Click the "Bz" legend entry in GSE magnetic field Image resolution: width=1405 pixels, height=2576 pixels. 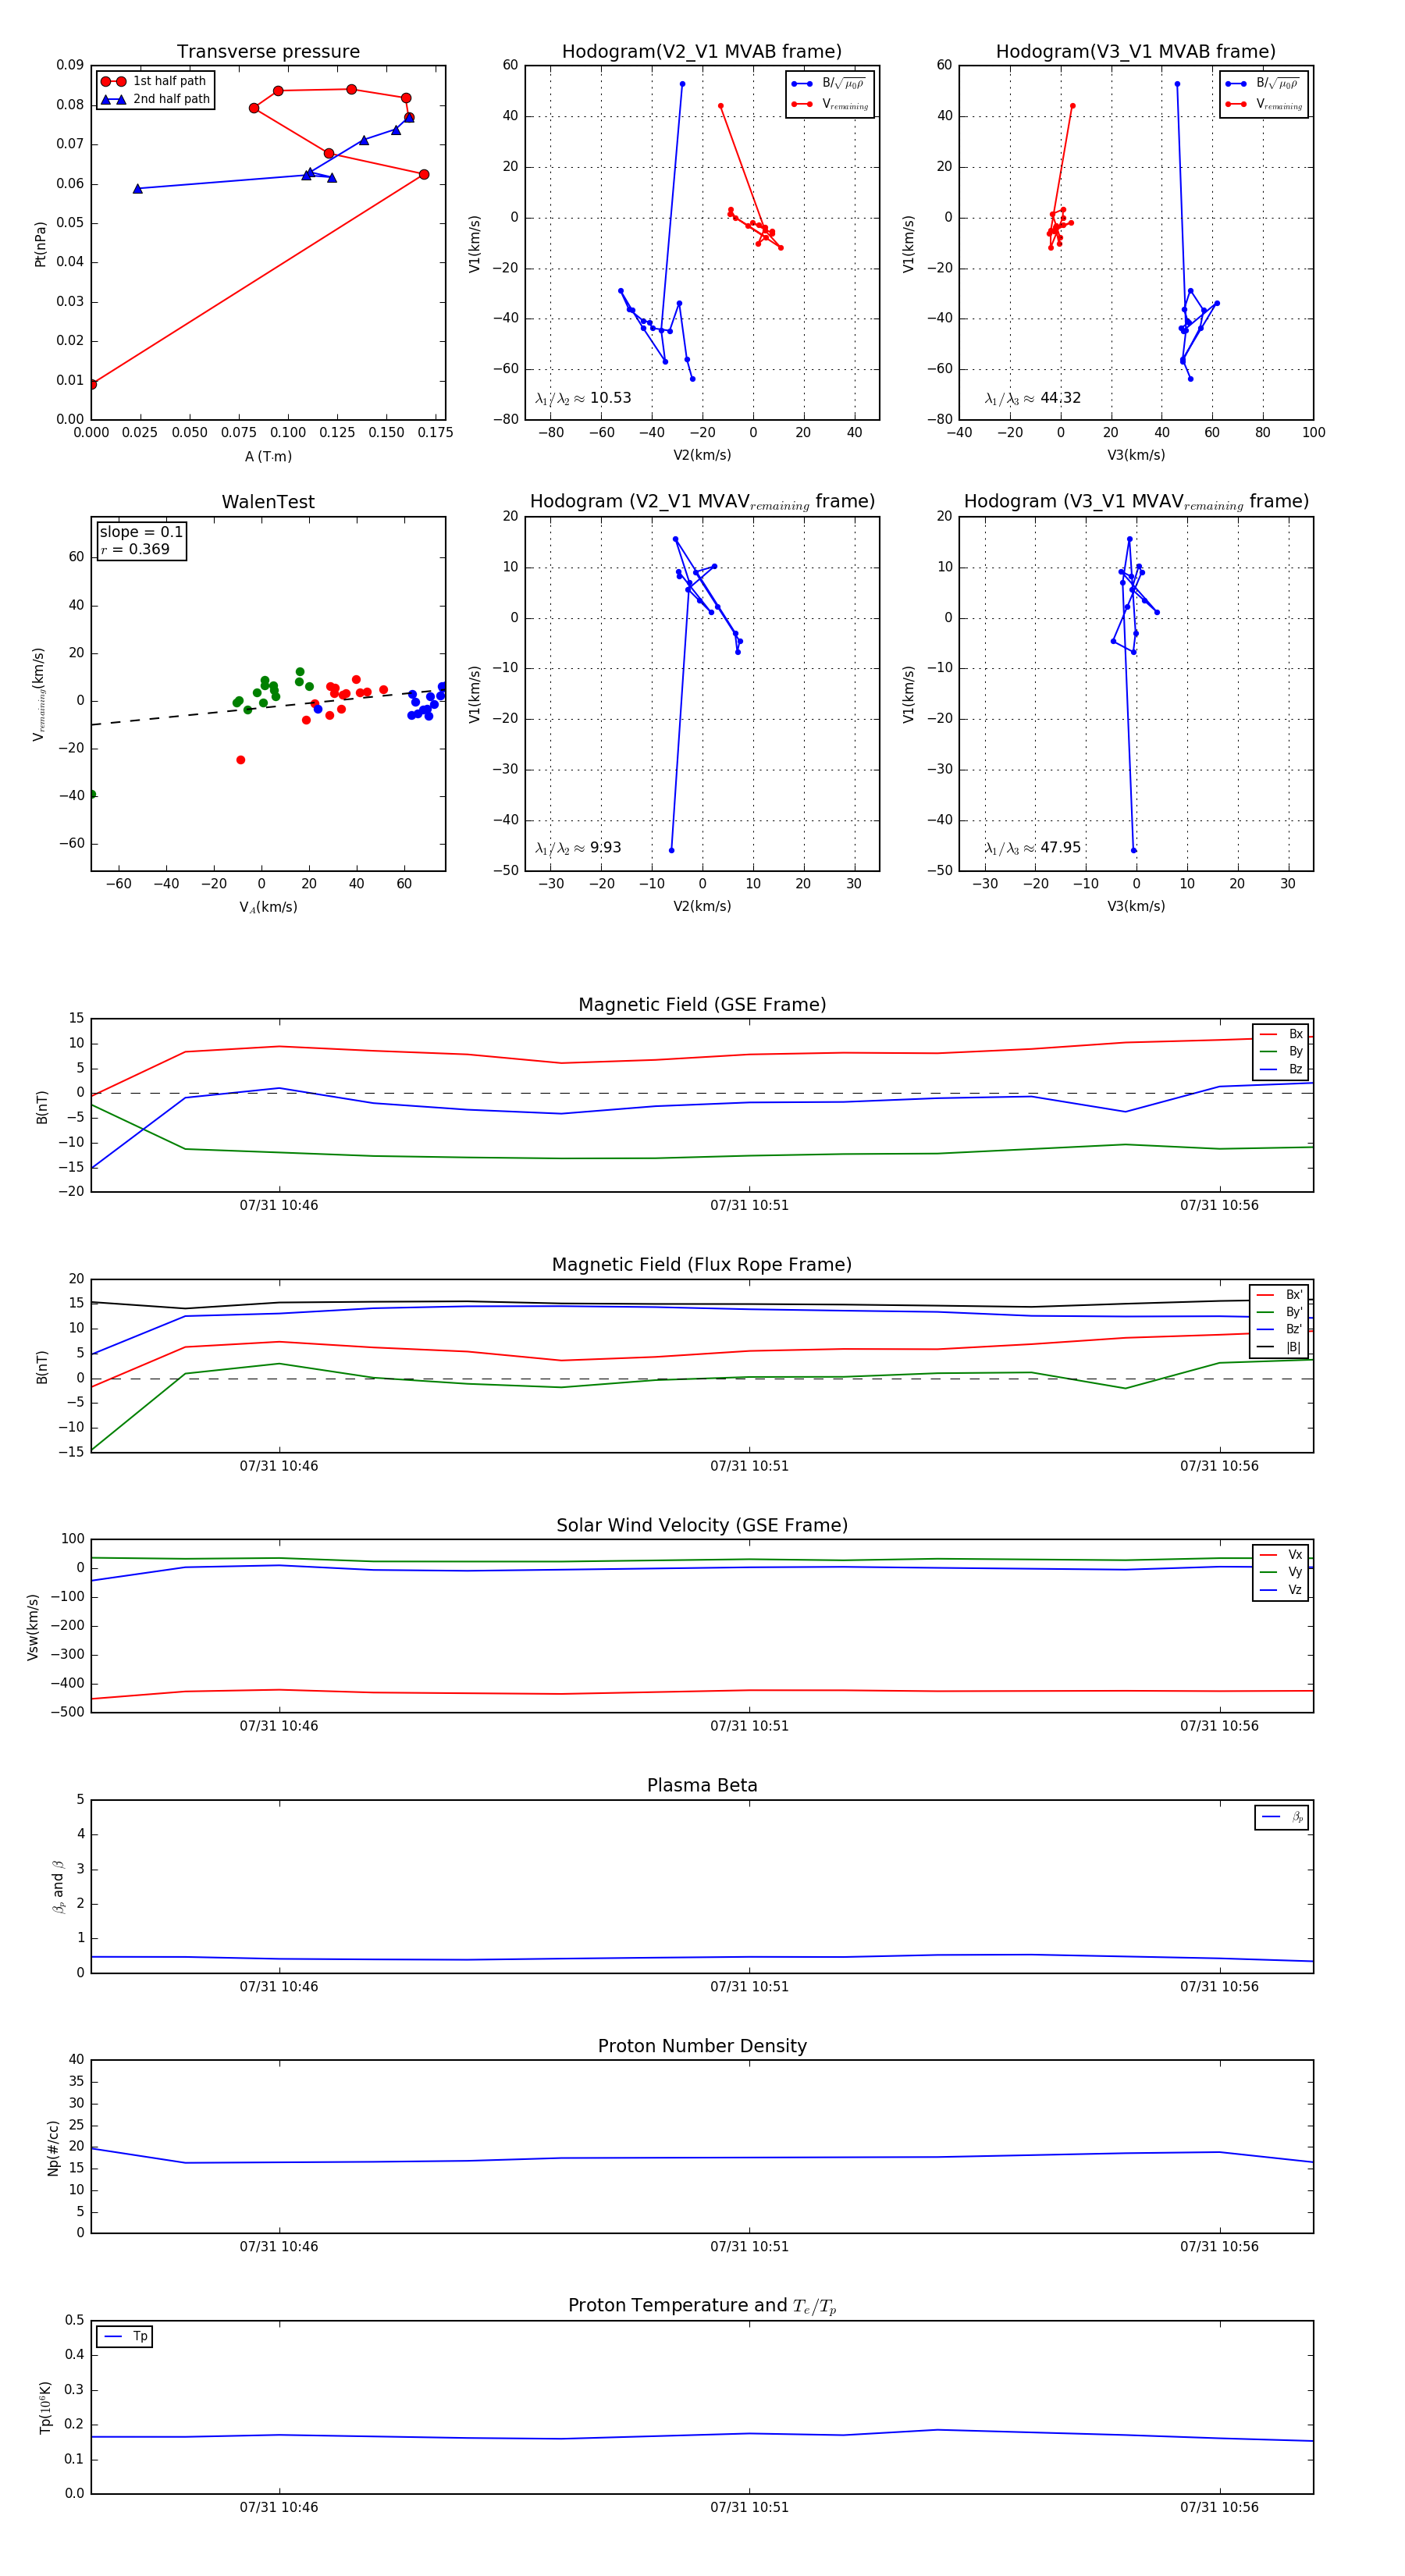(x=1281, y=1070)
